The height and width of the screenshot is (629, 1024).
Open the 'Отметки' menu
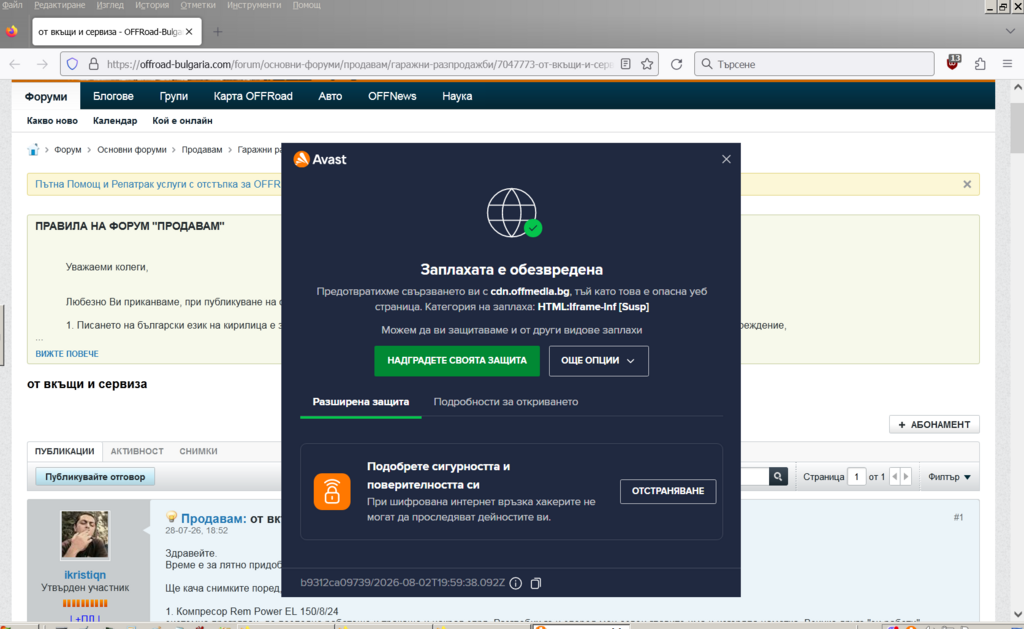pyautogui.click(x=198, y=5)
